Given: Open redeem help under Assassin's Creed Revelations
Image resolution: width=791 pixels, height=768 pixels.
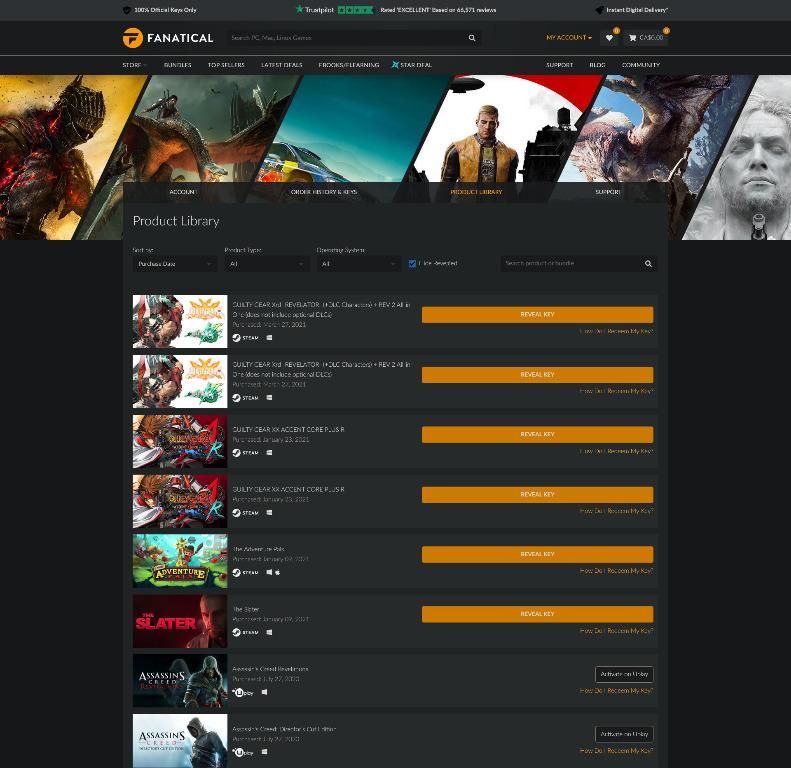Looking at the screenshot, I should (x=616, y=691).
